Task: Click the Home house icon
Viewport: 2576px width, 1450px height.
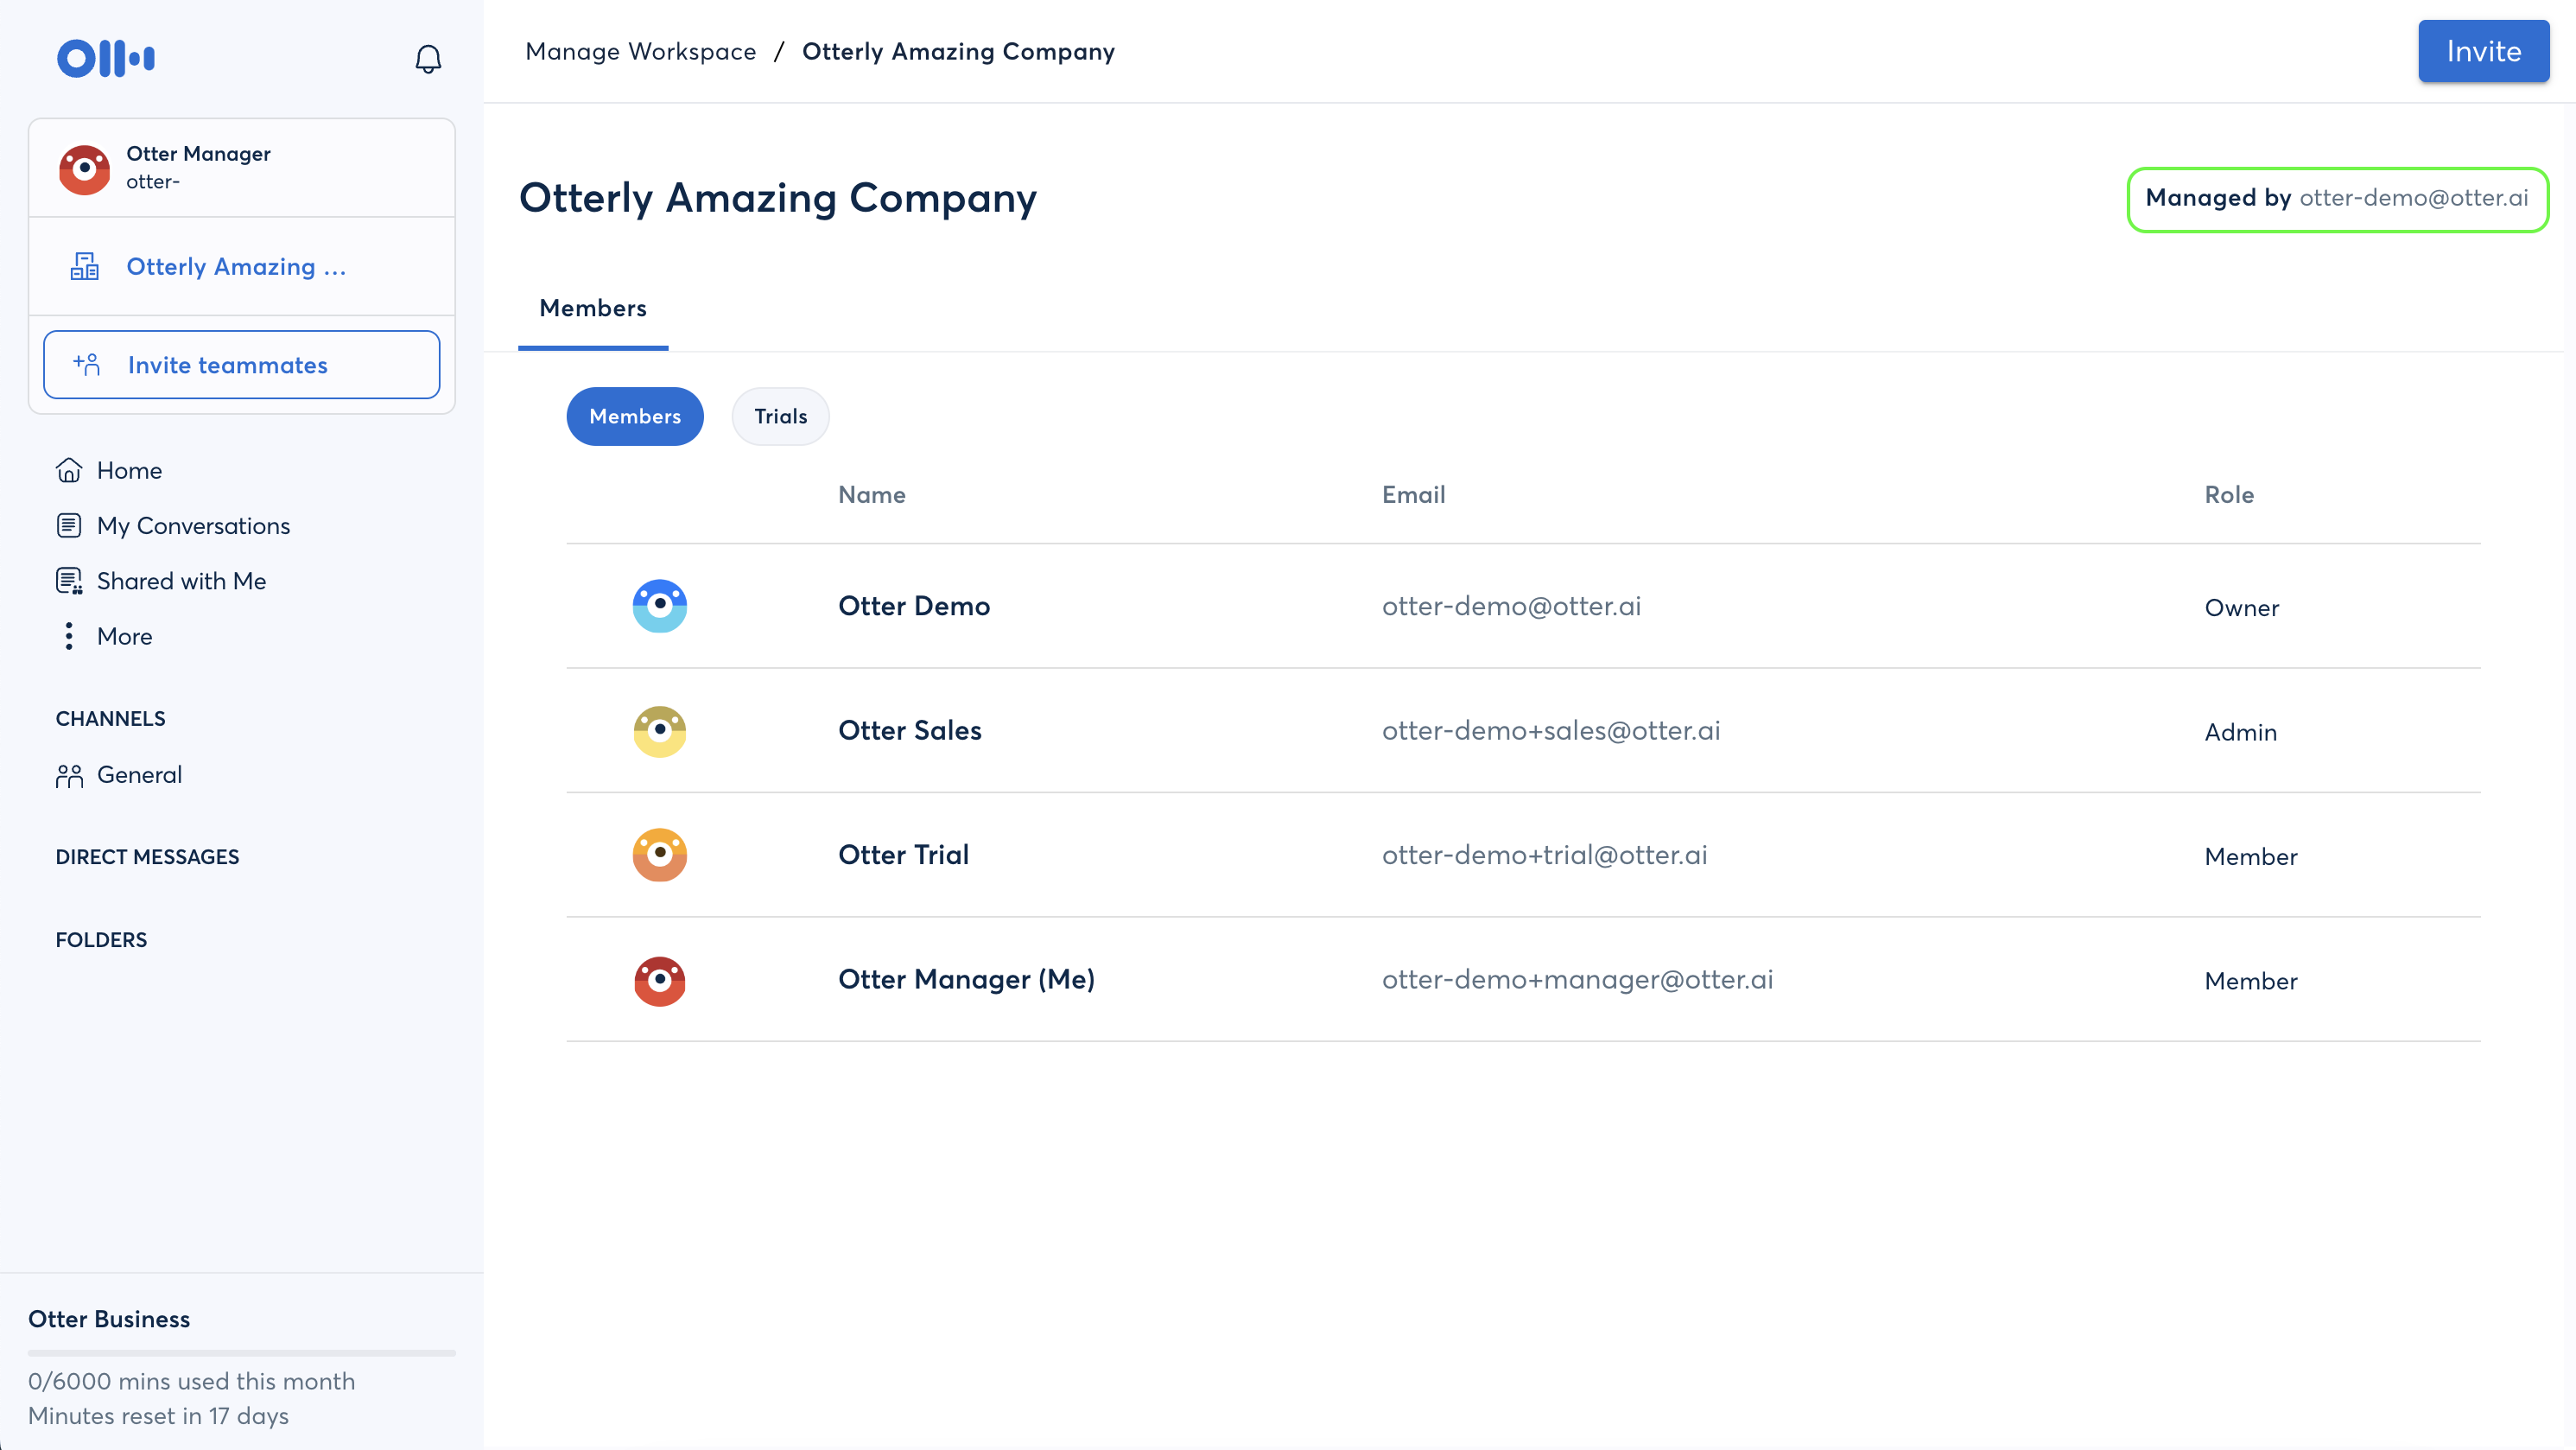Action: tap(69, 470)
